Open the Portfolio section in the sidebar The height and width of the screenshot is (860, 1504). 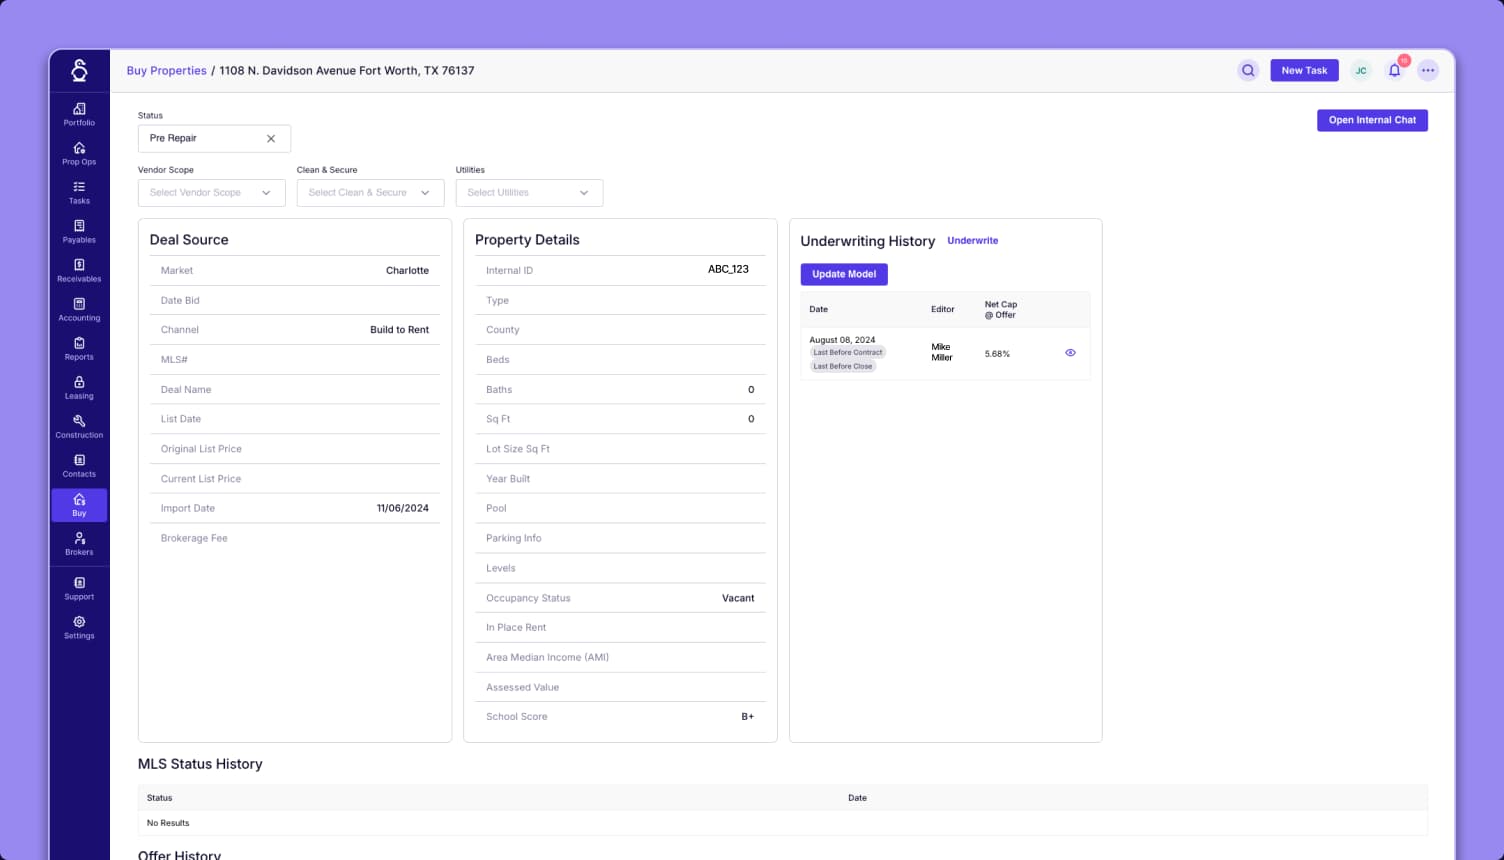[x=78, y=114]
